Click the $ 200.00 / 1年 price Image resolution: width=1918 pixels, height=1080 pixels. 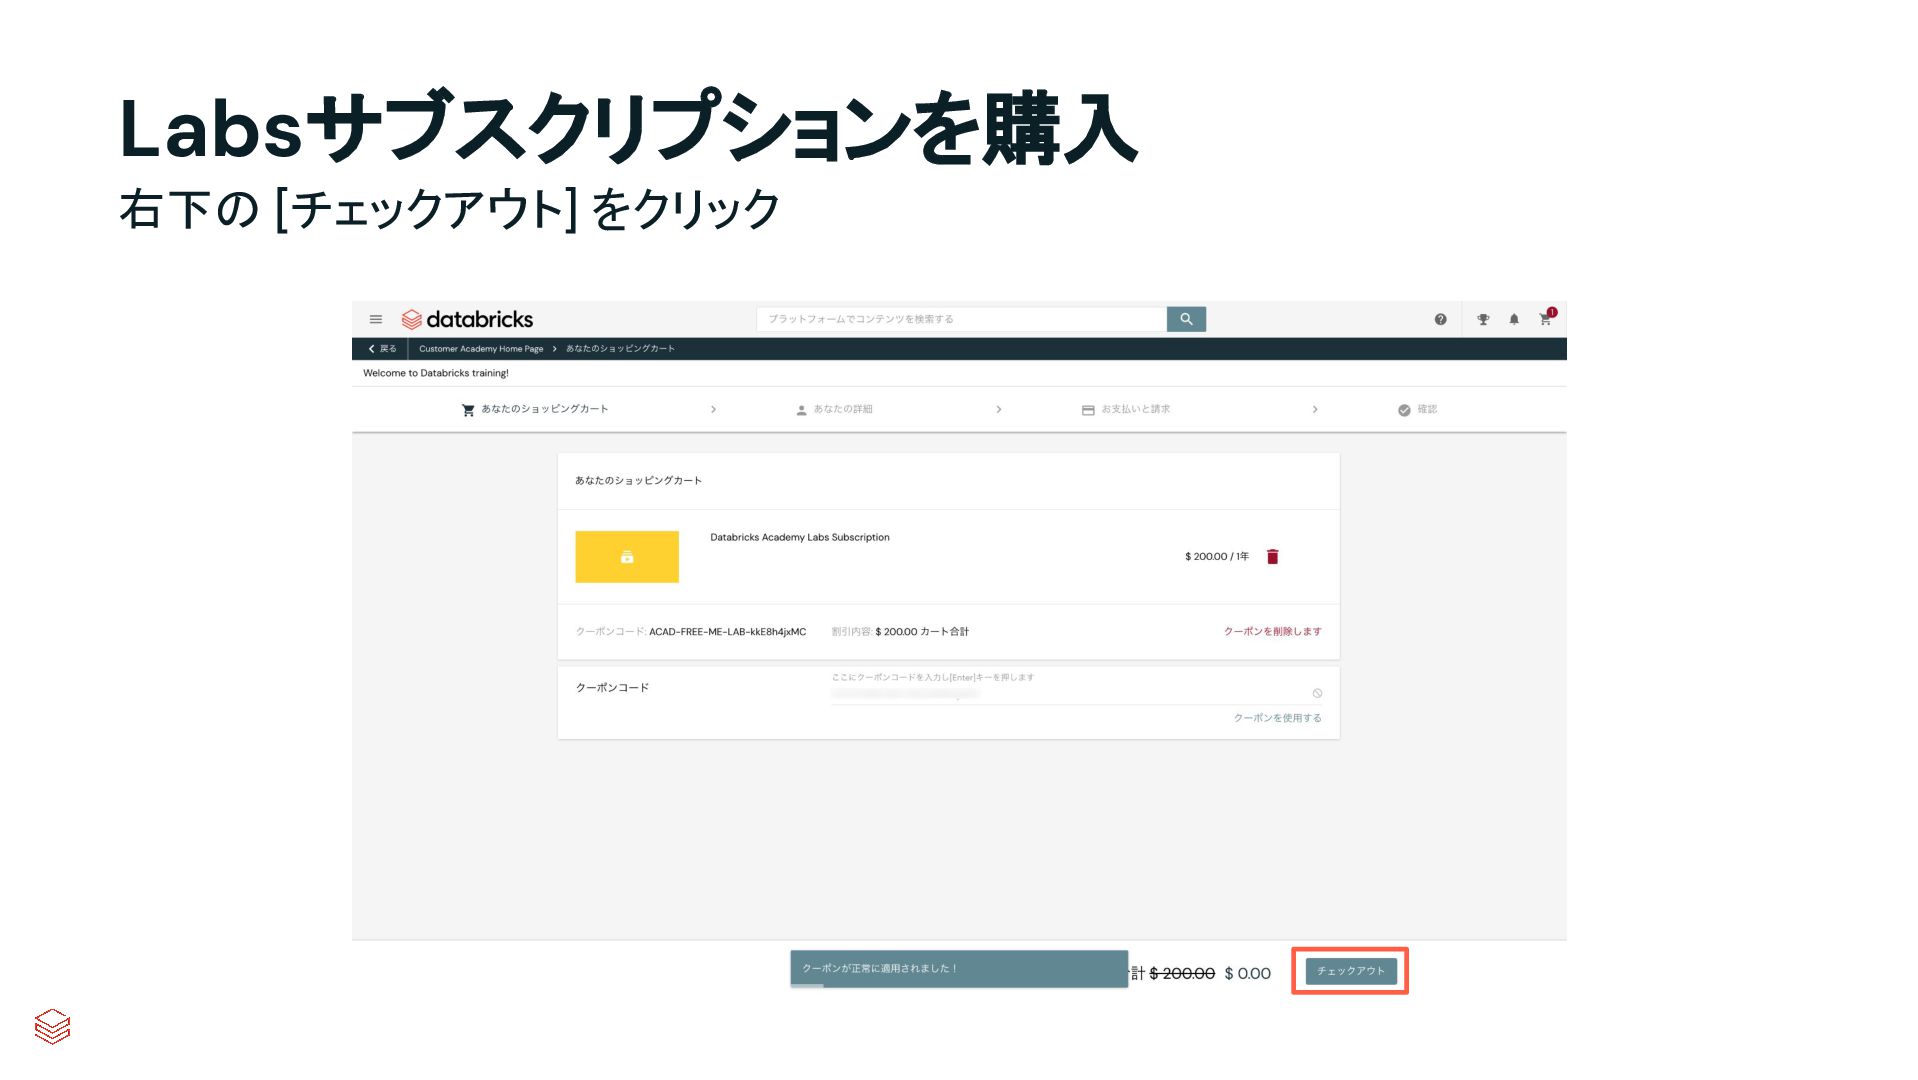point(1217,557)
